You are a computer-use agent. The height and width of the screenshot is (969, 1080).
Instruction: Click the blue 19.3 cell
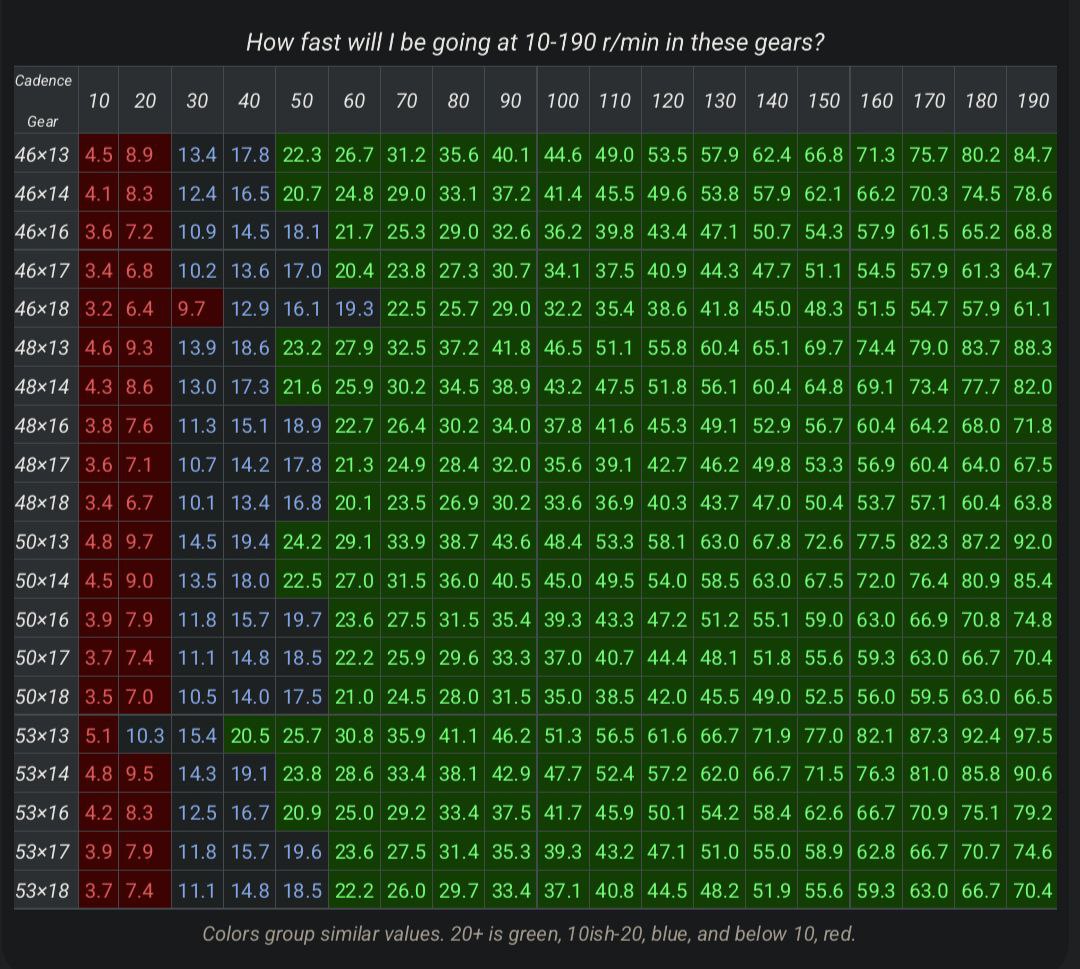(354, 309)
